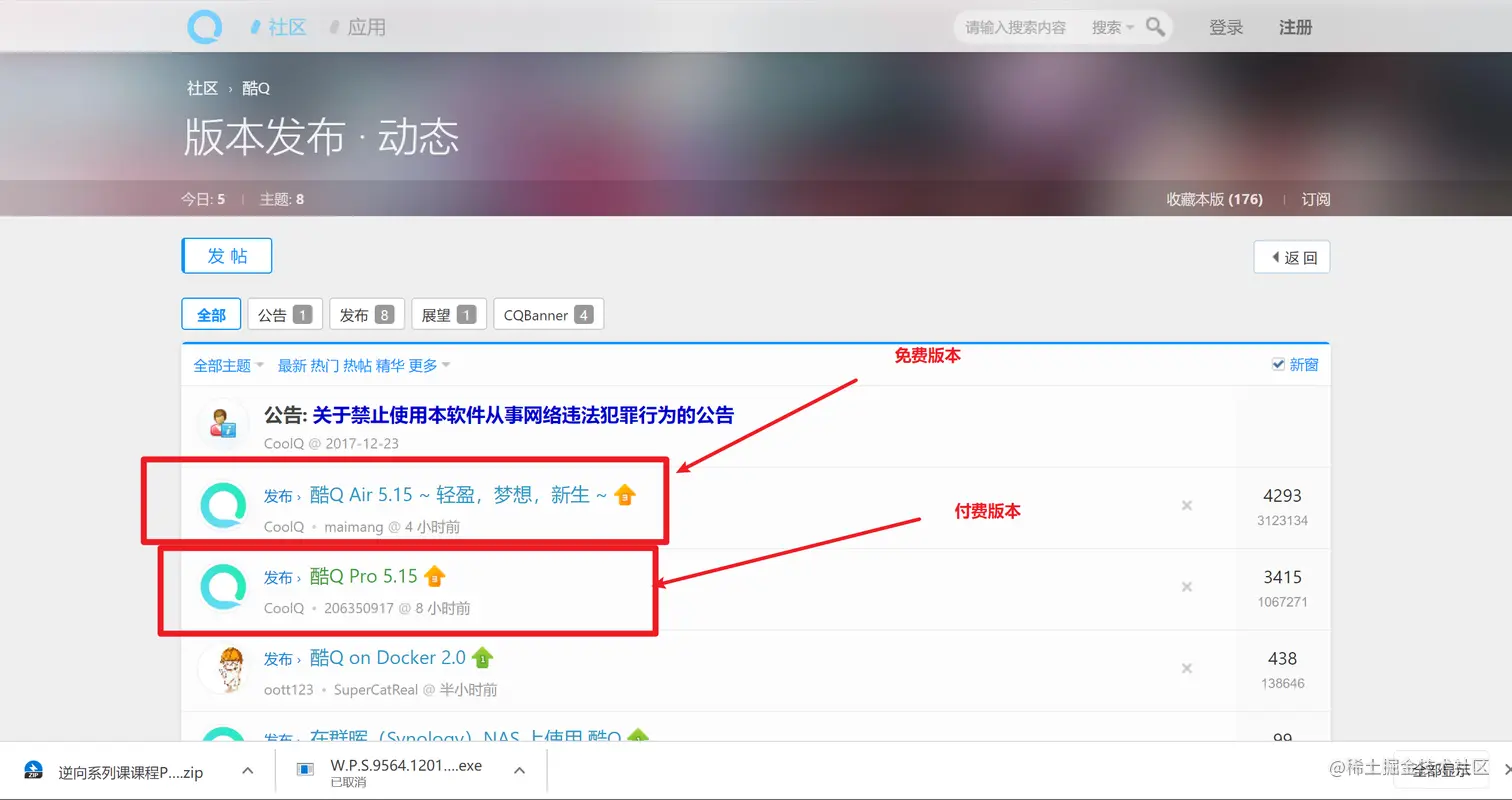The image size is (1512, 800).
Task: Click the W.P.S exe download item
Action: (406, 766)
